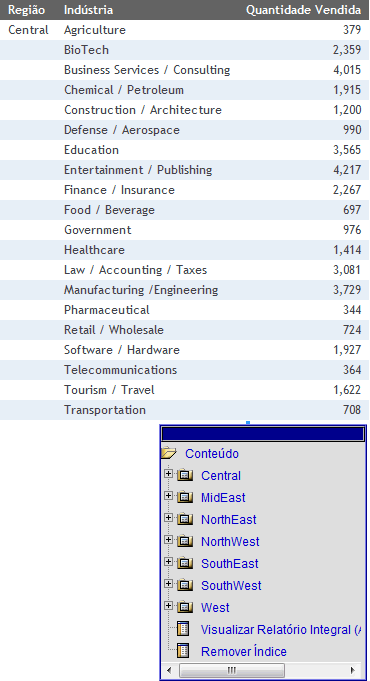Image resolution: width=370 pixels, height=681 pixels.
Task: Select the Remover Índice link
Action: (244, 651)
